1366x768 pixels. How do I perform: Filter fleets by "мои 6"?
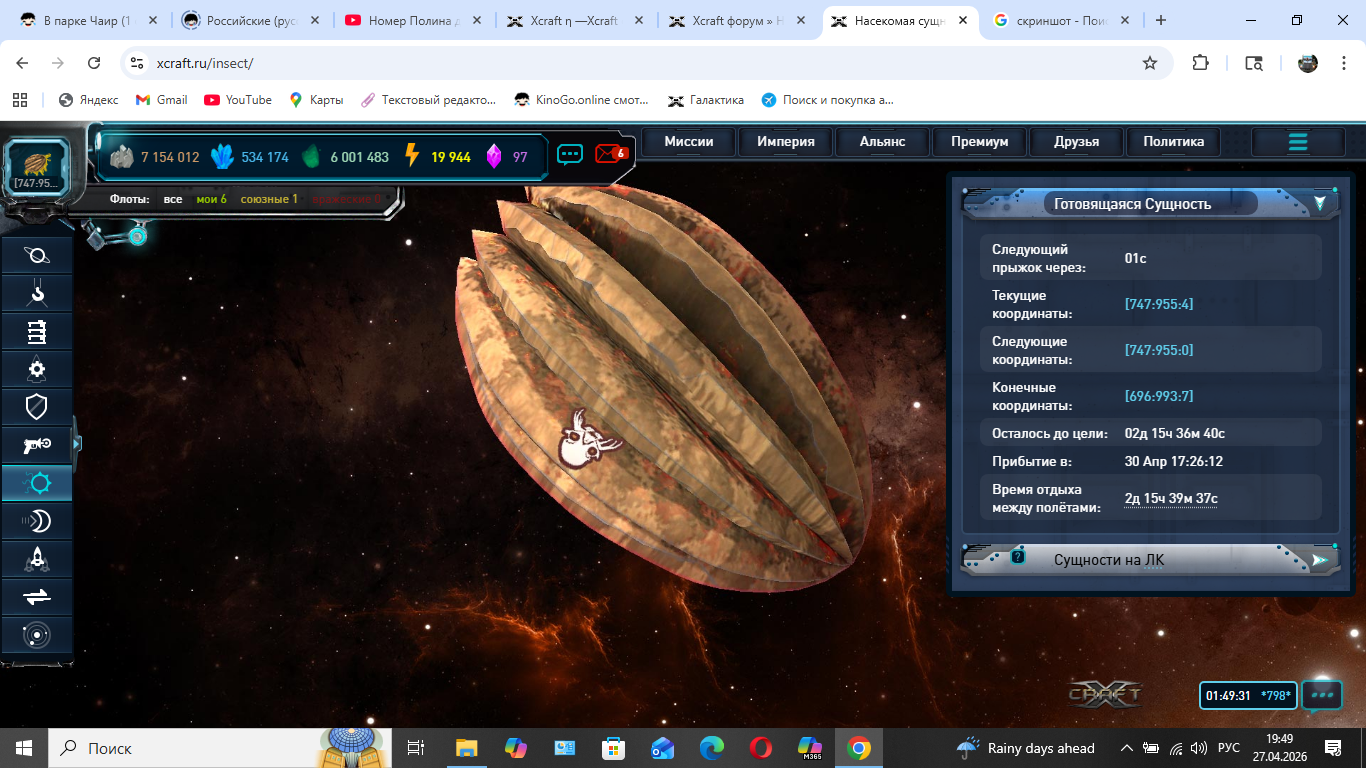(x=211, y=199)
